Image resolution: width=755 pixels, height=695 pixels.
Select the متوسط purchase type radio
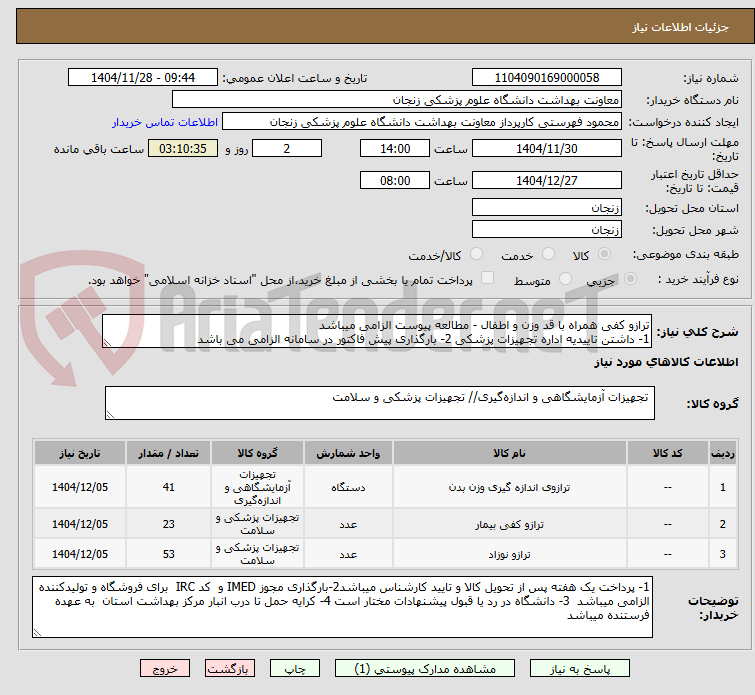pyautogui.click(x=565, y=279)
